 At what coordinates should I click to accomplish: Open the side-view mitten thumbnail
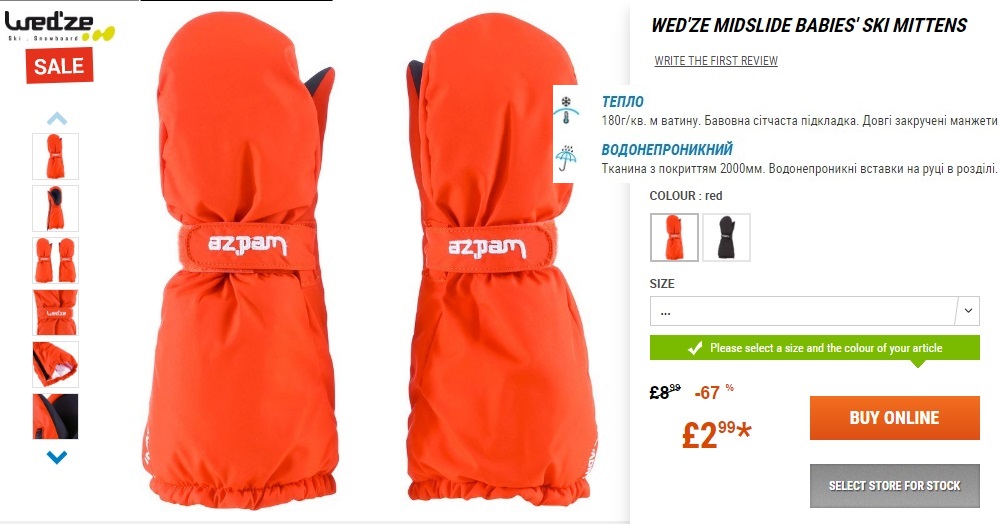[x=55, y=208]
